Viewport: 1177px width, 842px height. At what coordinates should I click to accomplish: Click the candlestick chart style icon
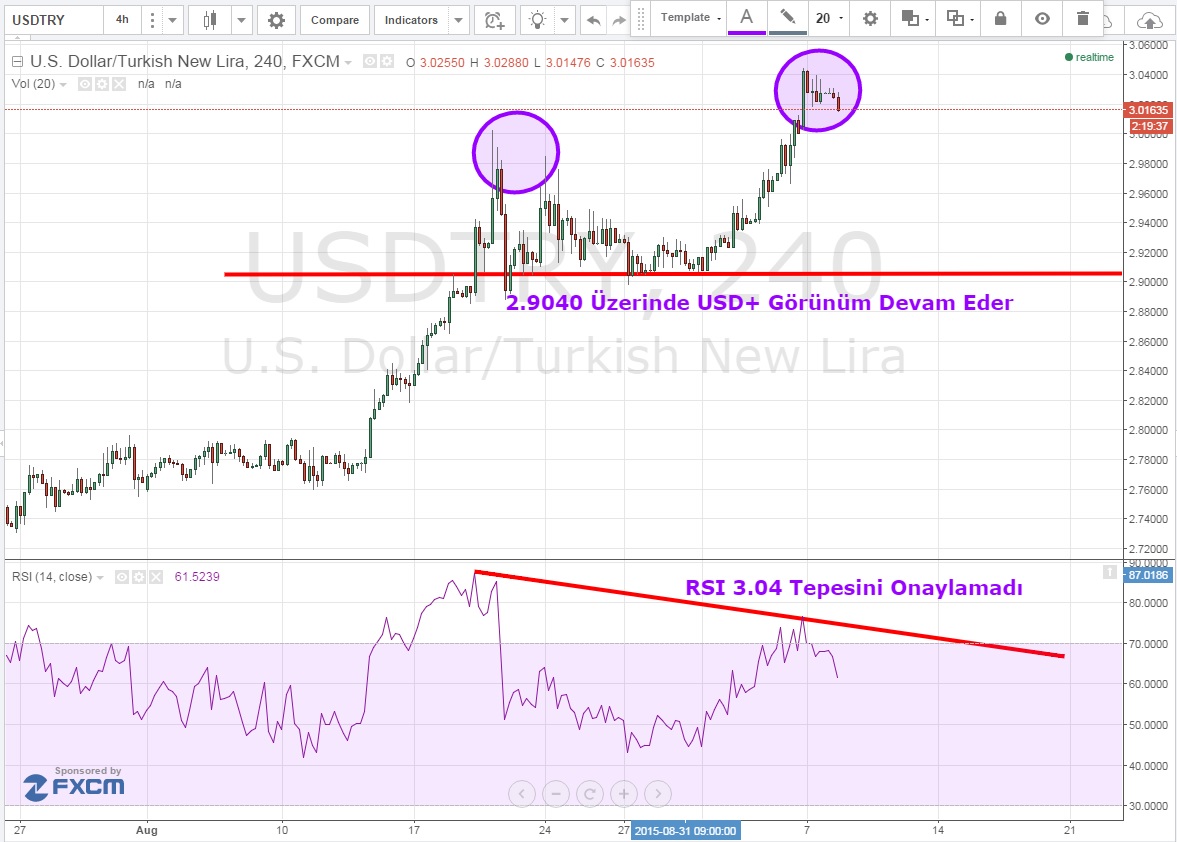pos(209,20)
